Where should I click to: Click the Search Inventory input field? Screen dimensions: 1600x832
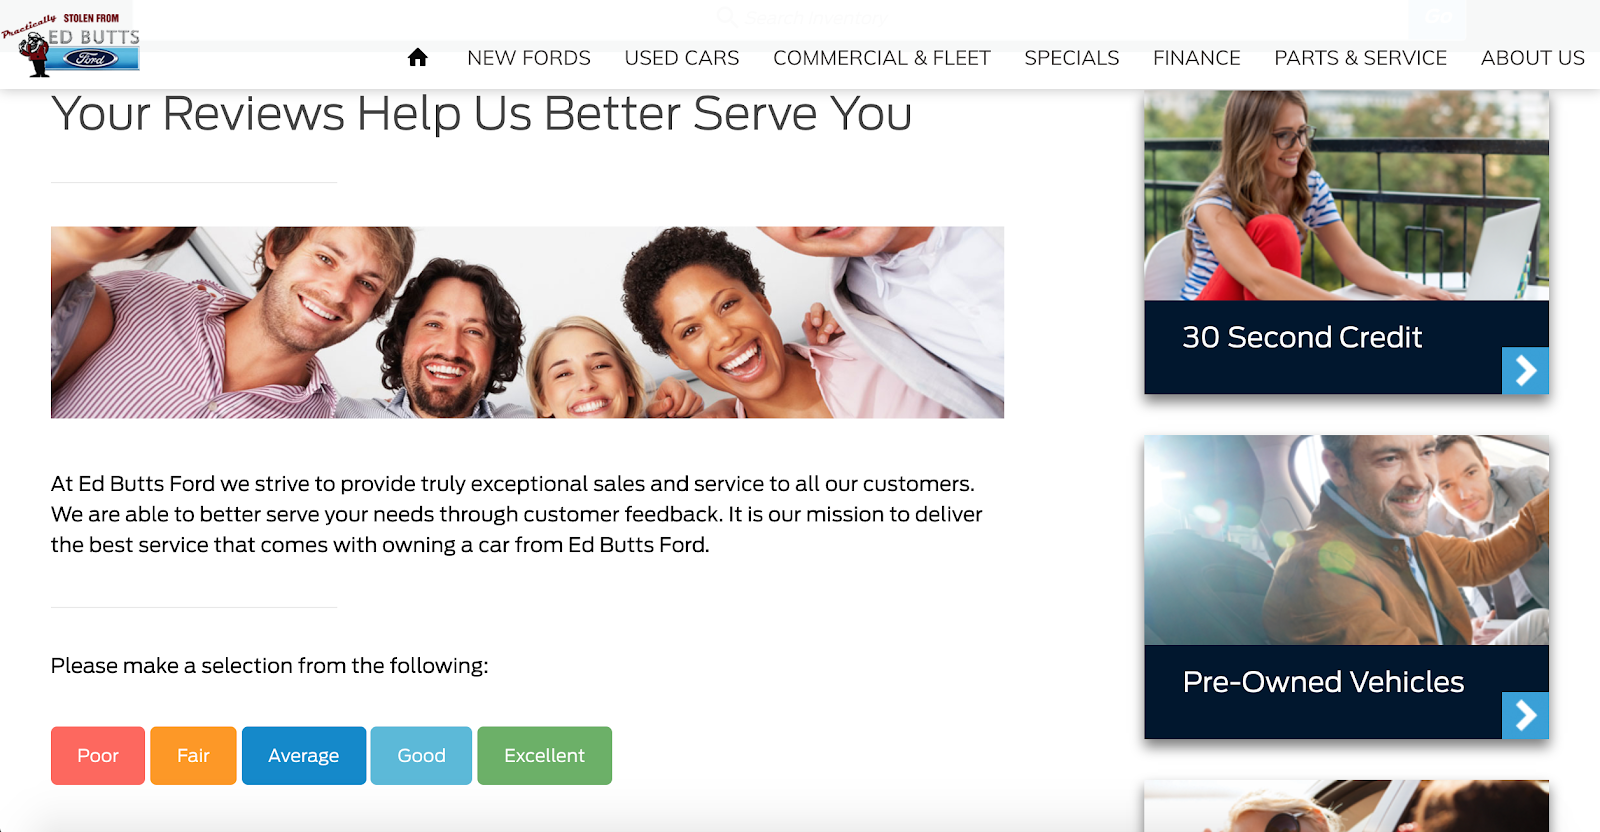pos(1060,17)
